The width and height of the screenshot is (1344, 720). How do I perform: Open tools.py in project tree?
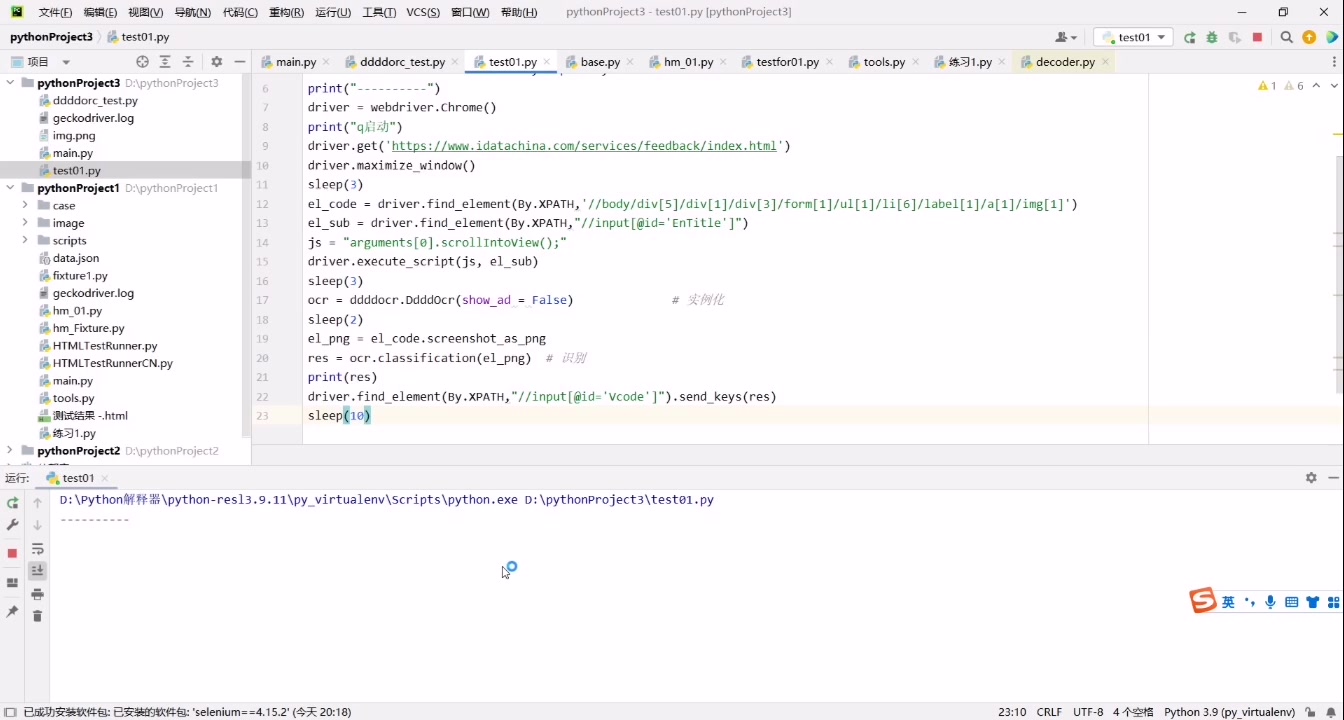click(x=73, y=398)
